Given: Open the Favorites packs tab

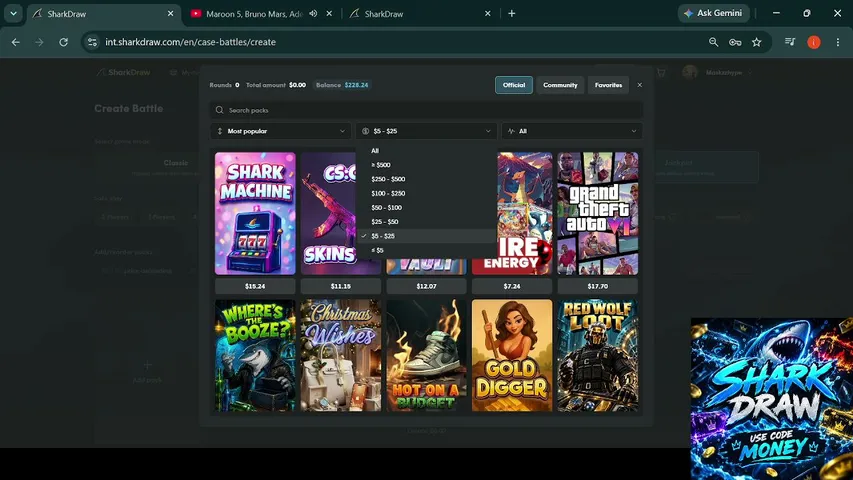Looking at the screenshot, I should [x=608, y=85].
